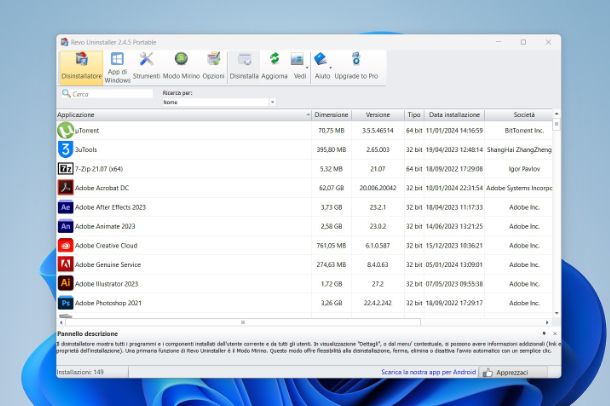Select the µTorrent application icon
610x406 pixels.
point(65,130)
